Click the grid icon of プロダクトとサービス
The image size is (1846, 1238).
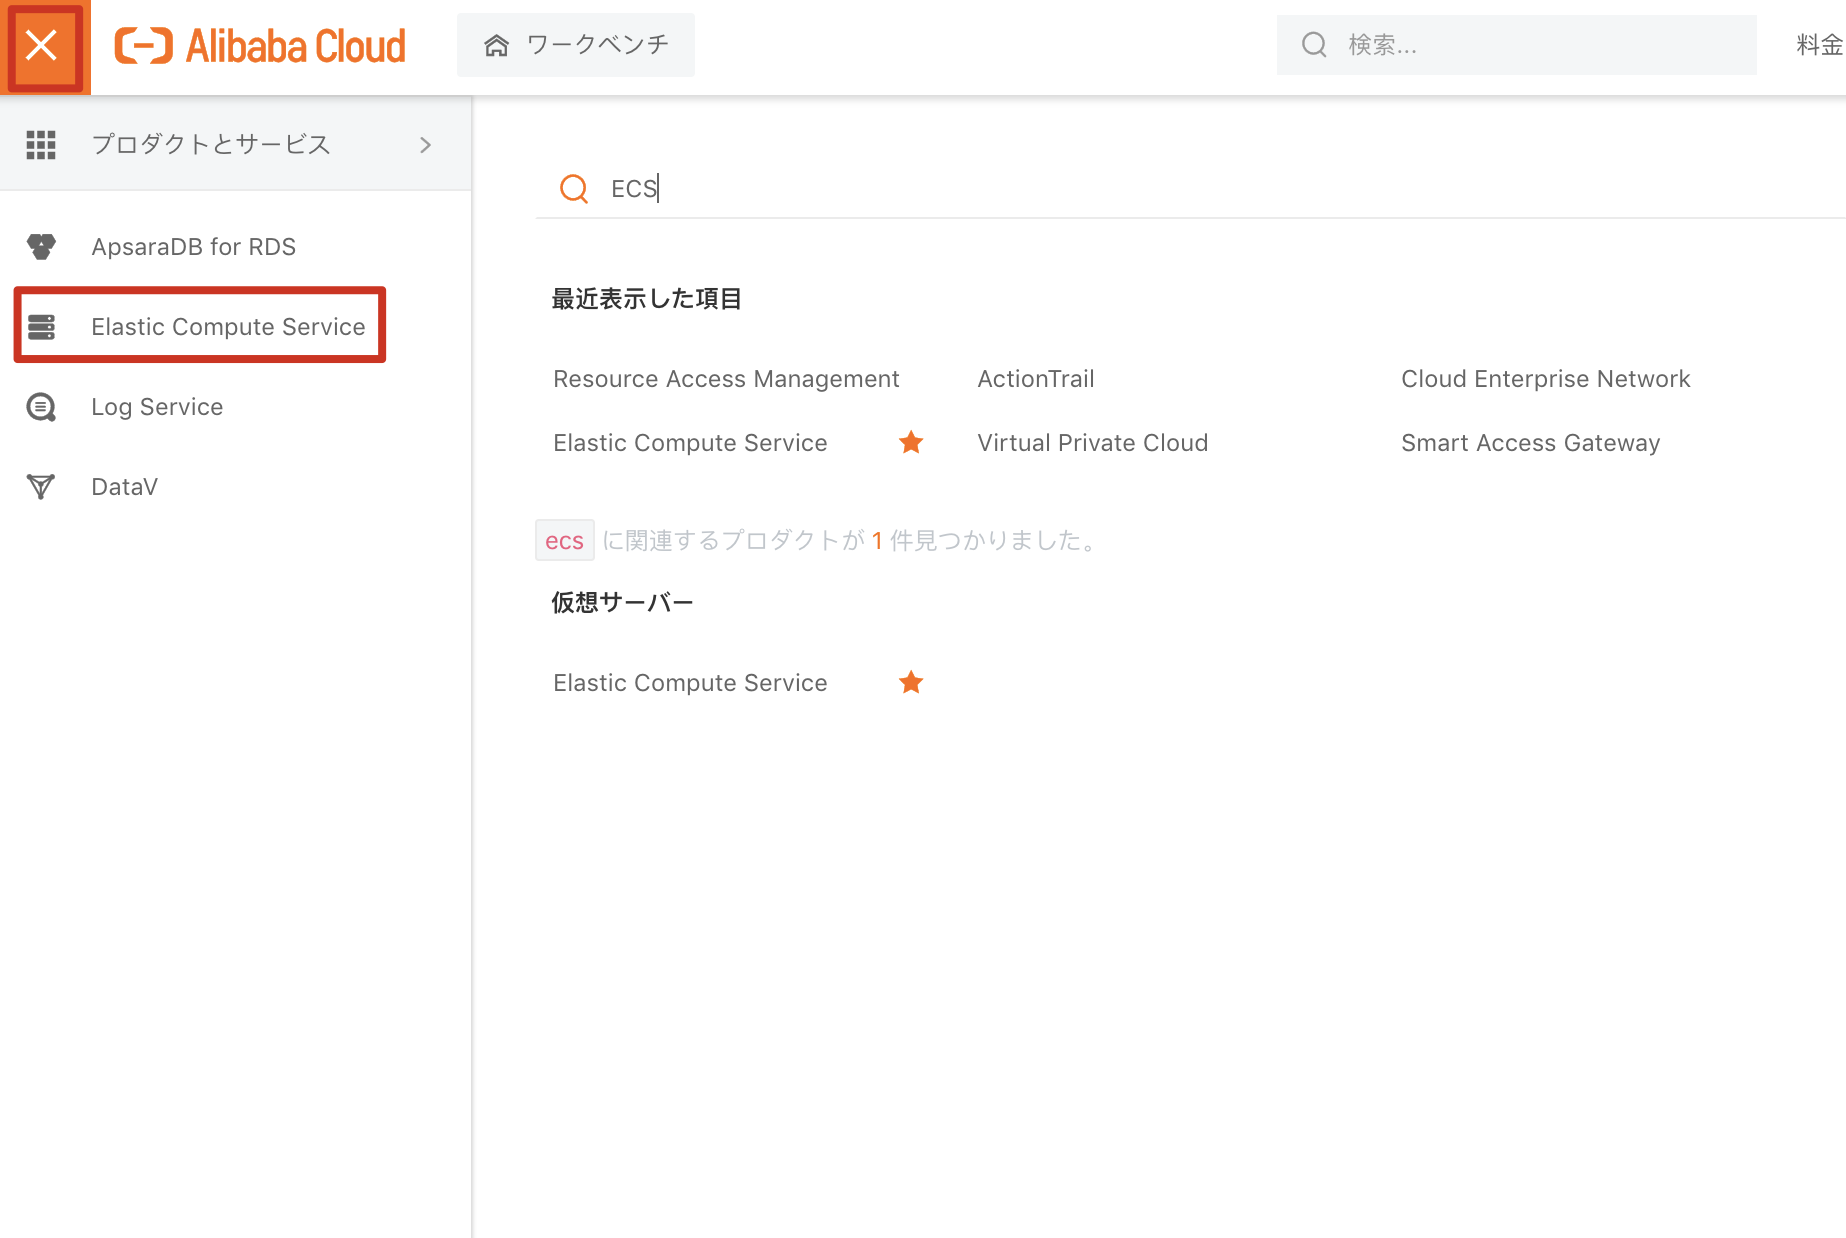click(x=41, y=145)
